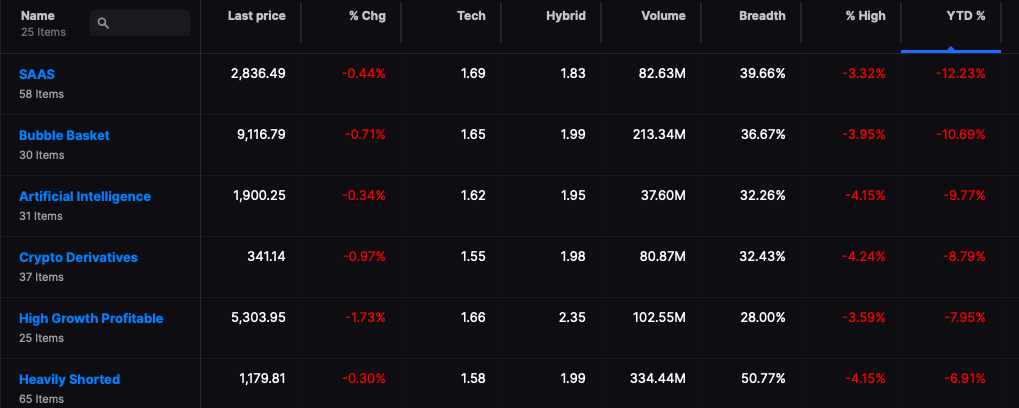1019x408 pixels.
Task: Sort table by Volume column
Action: pos(664,16)
